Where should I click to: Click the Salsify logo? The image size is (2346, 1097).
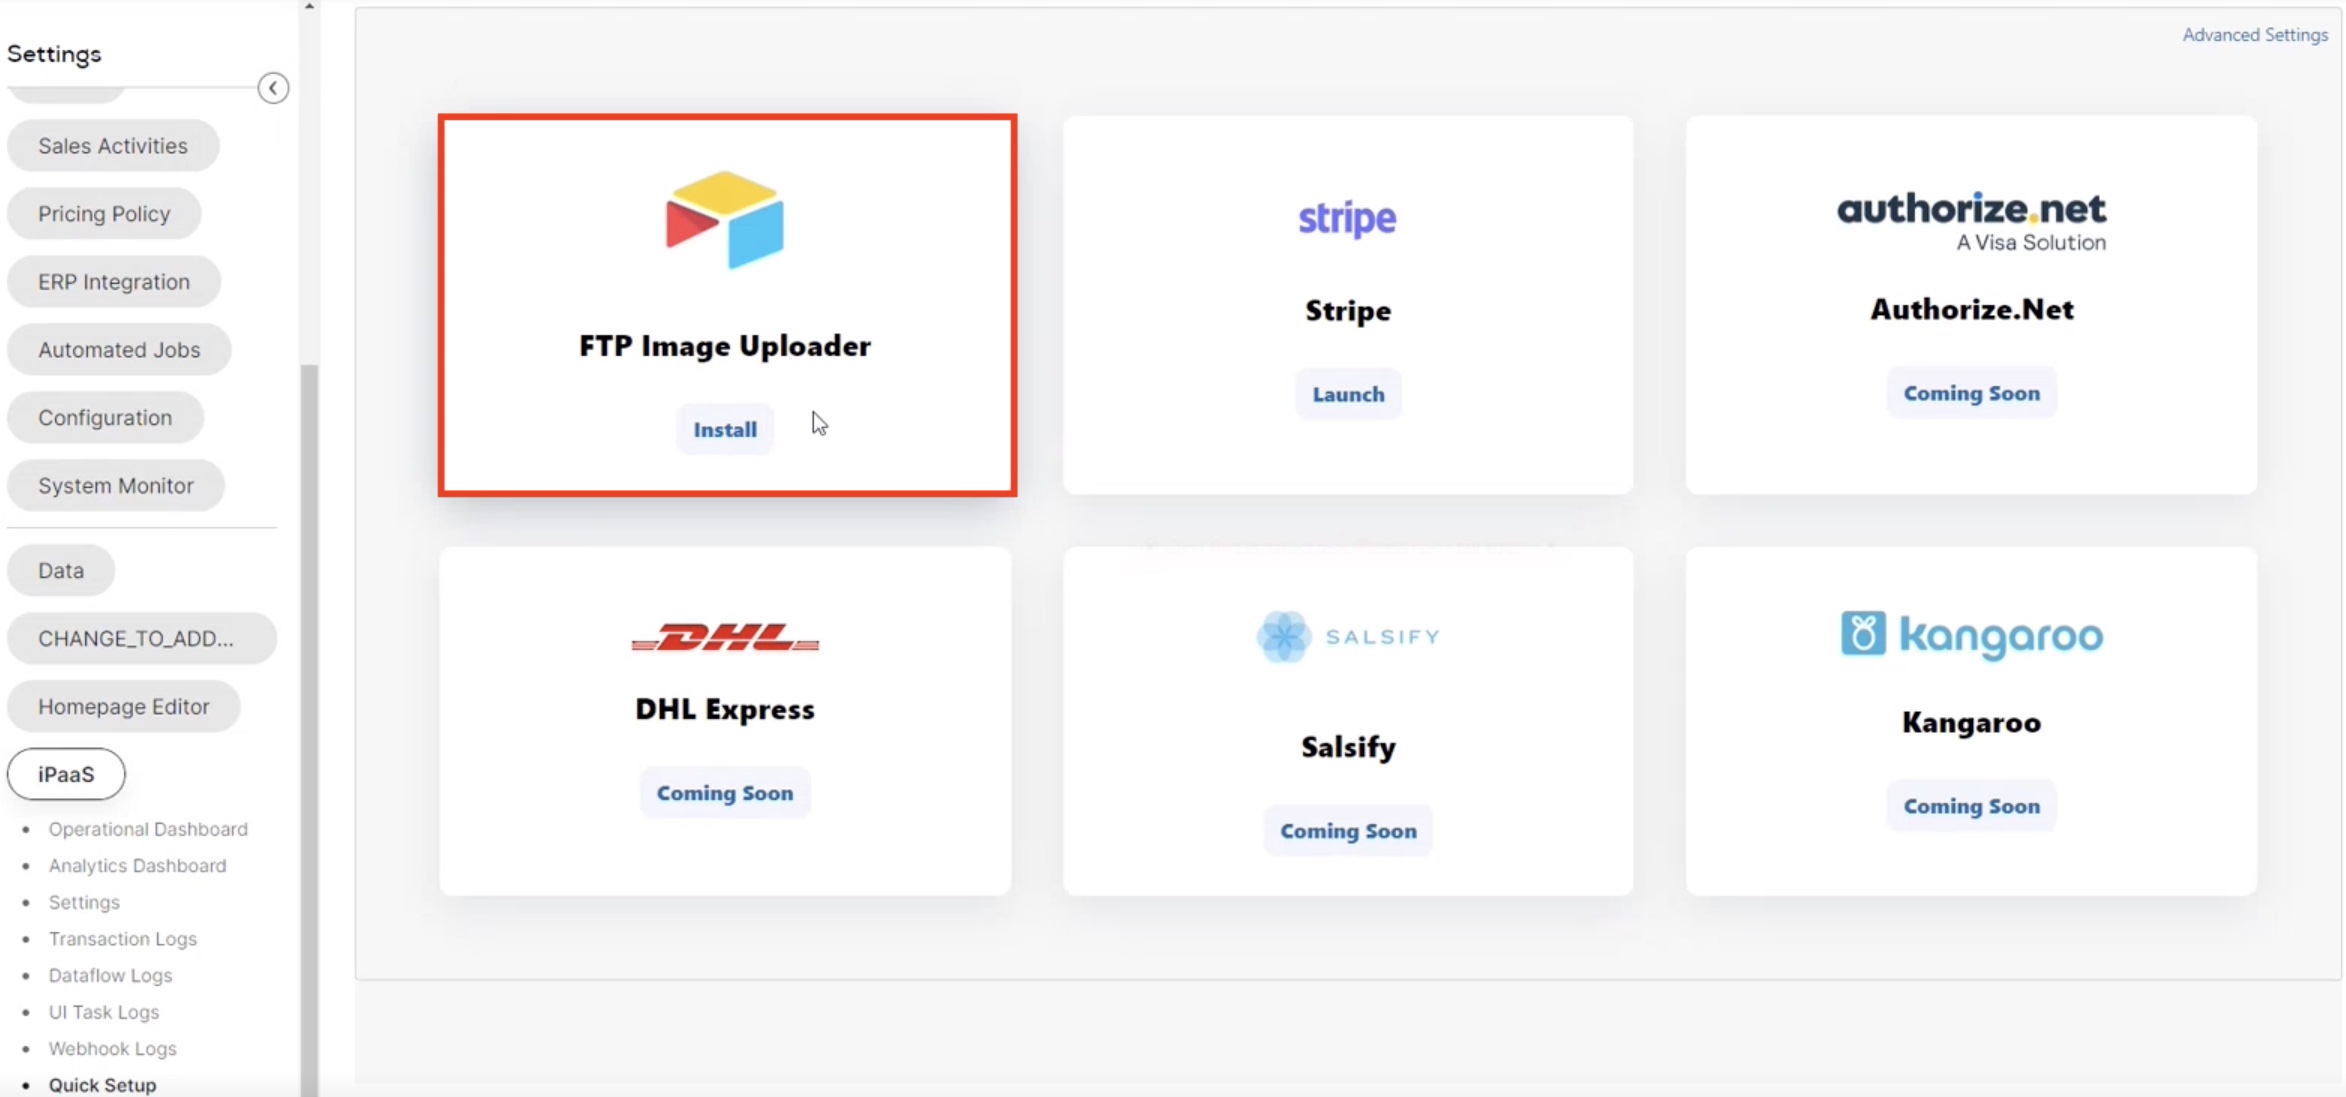(1347, 637)
